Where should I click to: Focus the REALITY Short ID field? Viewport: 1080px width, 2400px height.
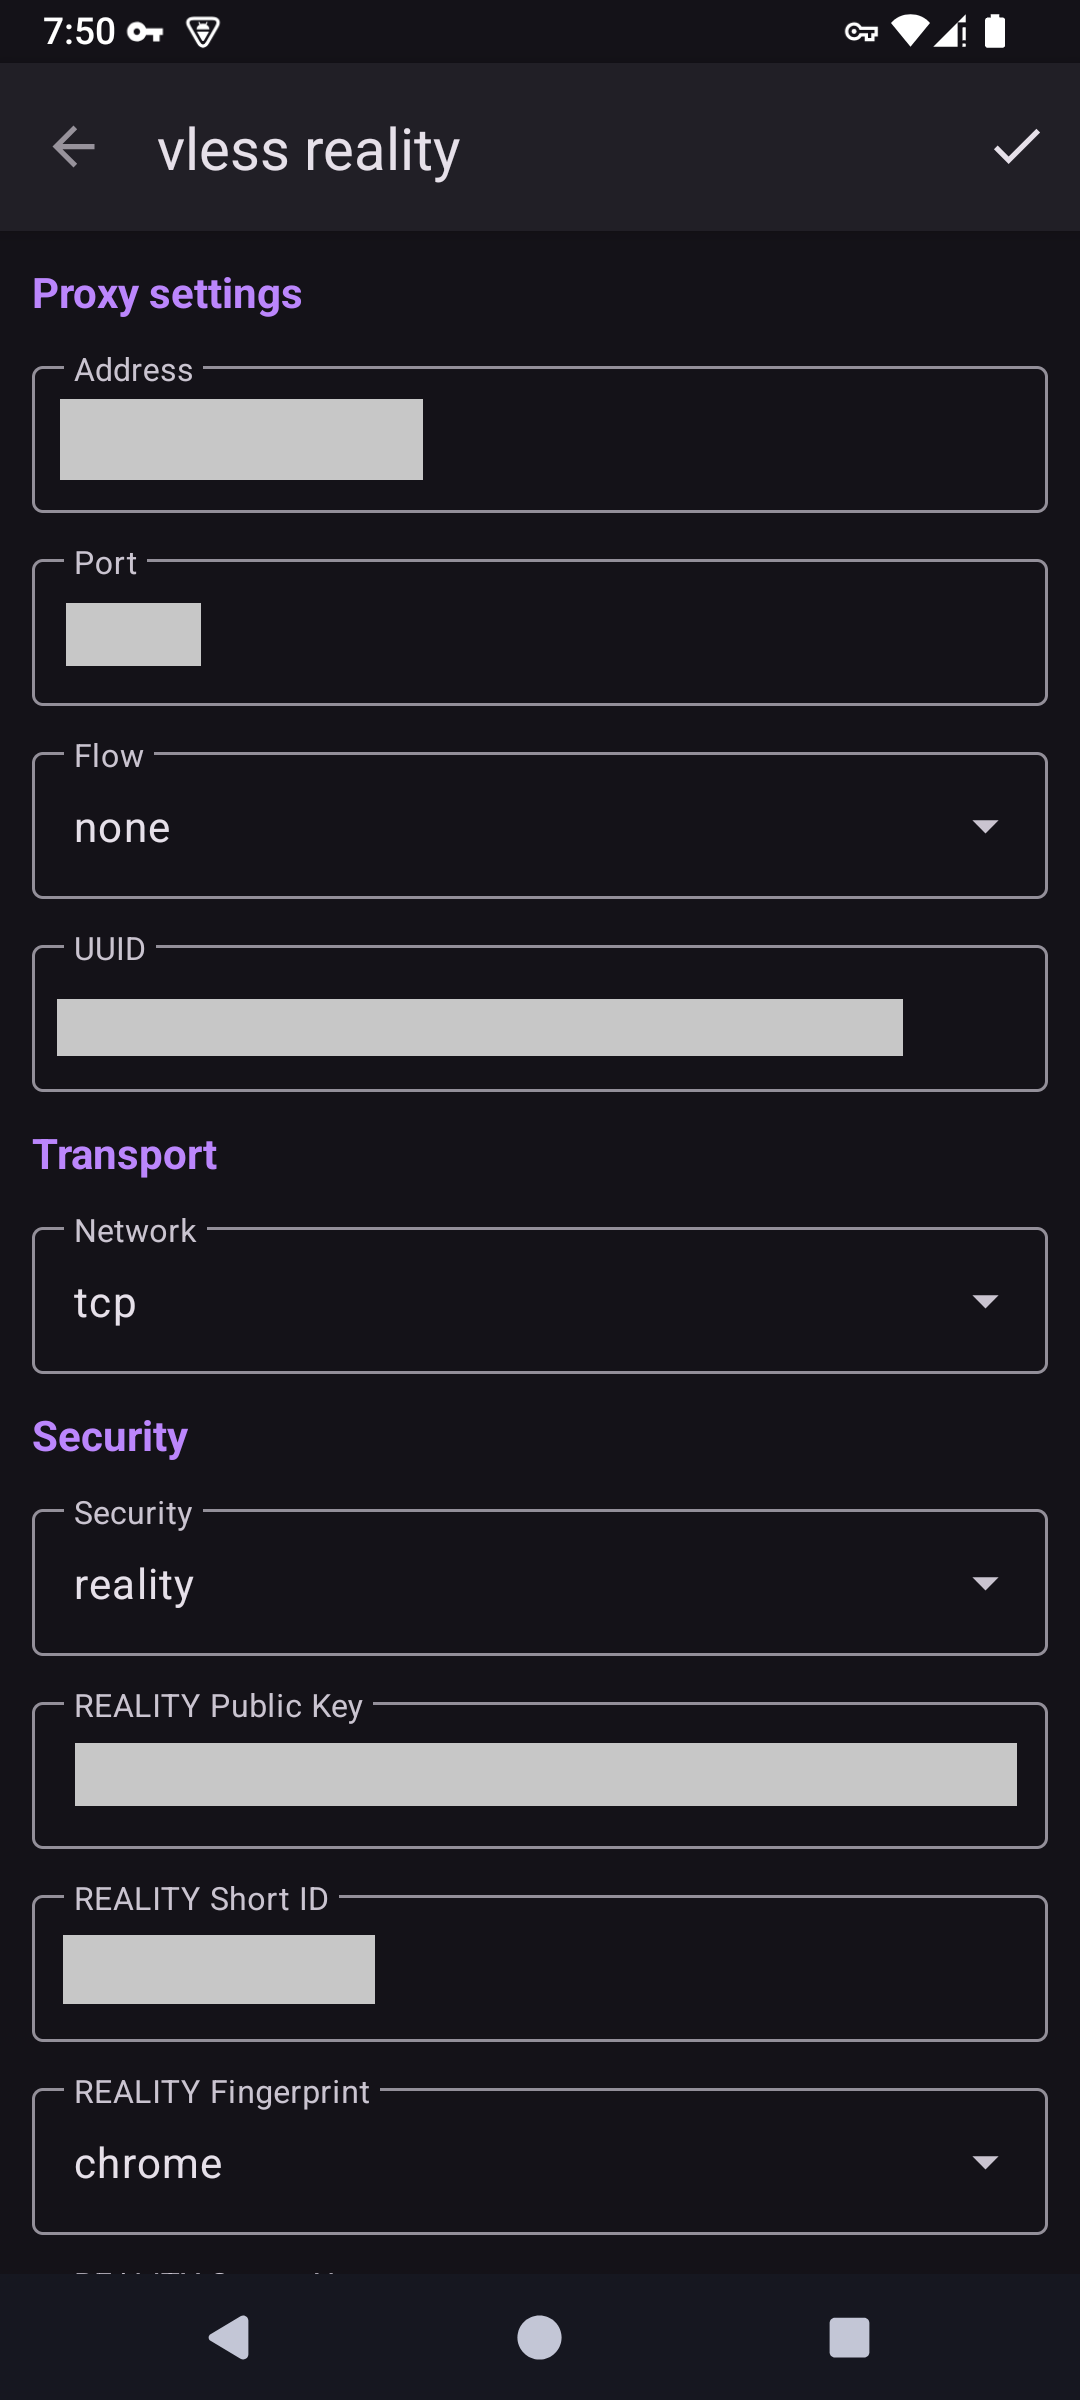pos(540,1969)
